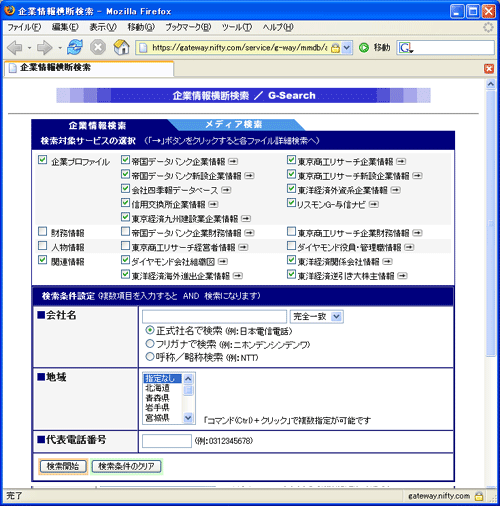This screenshot has height=506, width=500.
Task: Click arrow icon next to リスモンG-与信ナビ
Action: click(374, 204)
